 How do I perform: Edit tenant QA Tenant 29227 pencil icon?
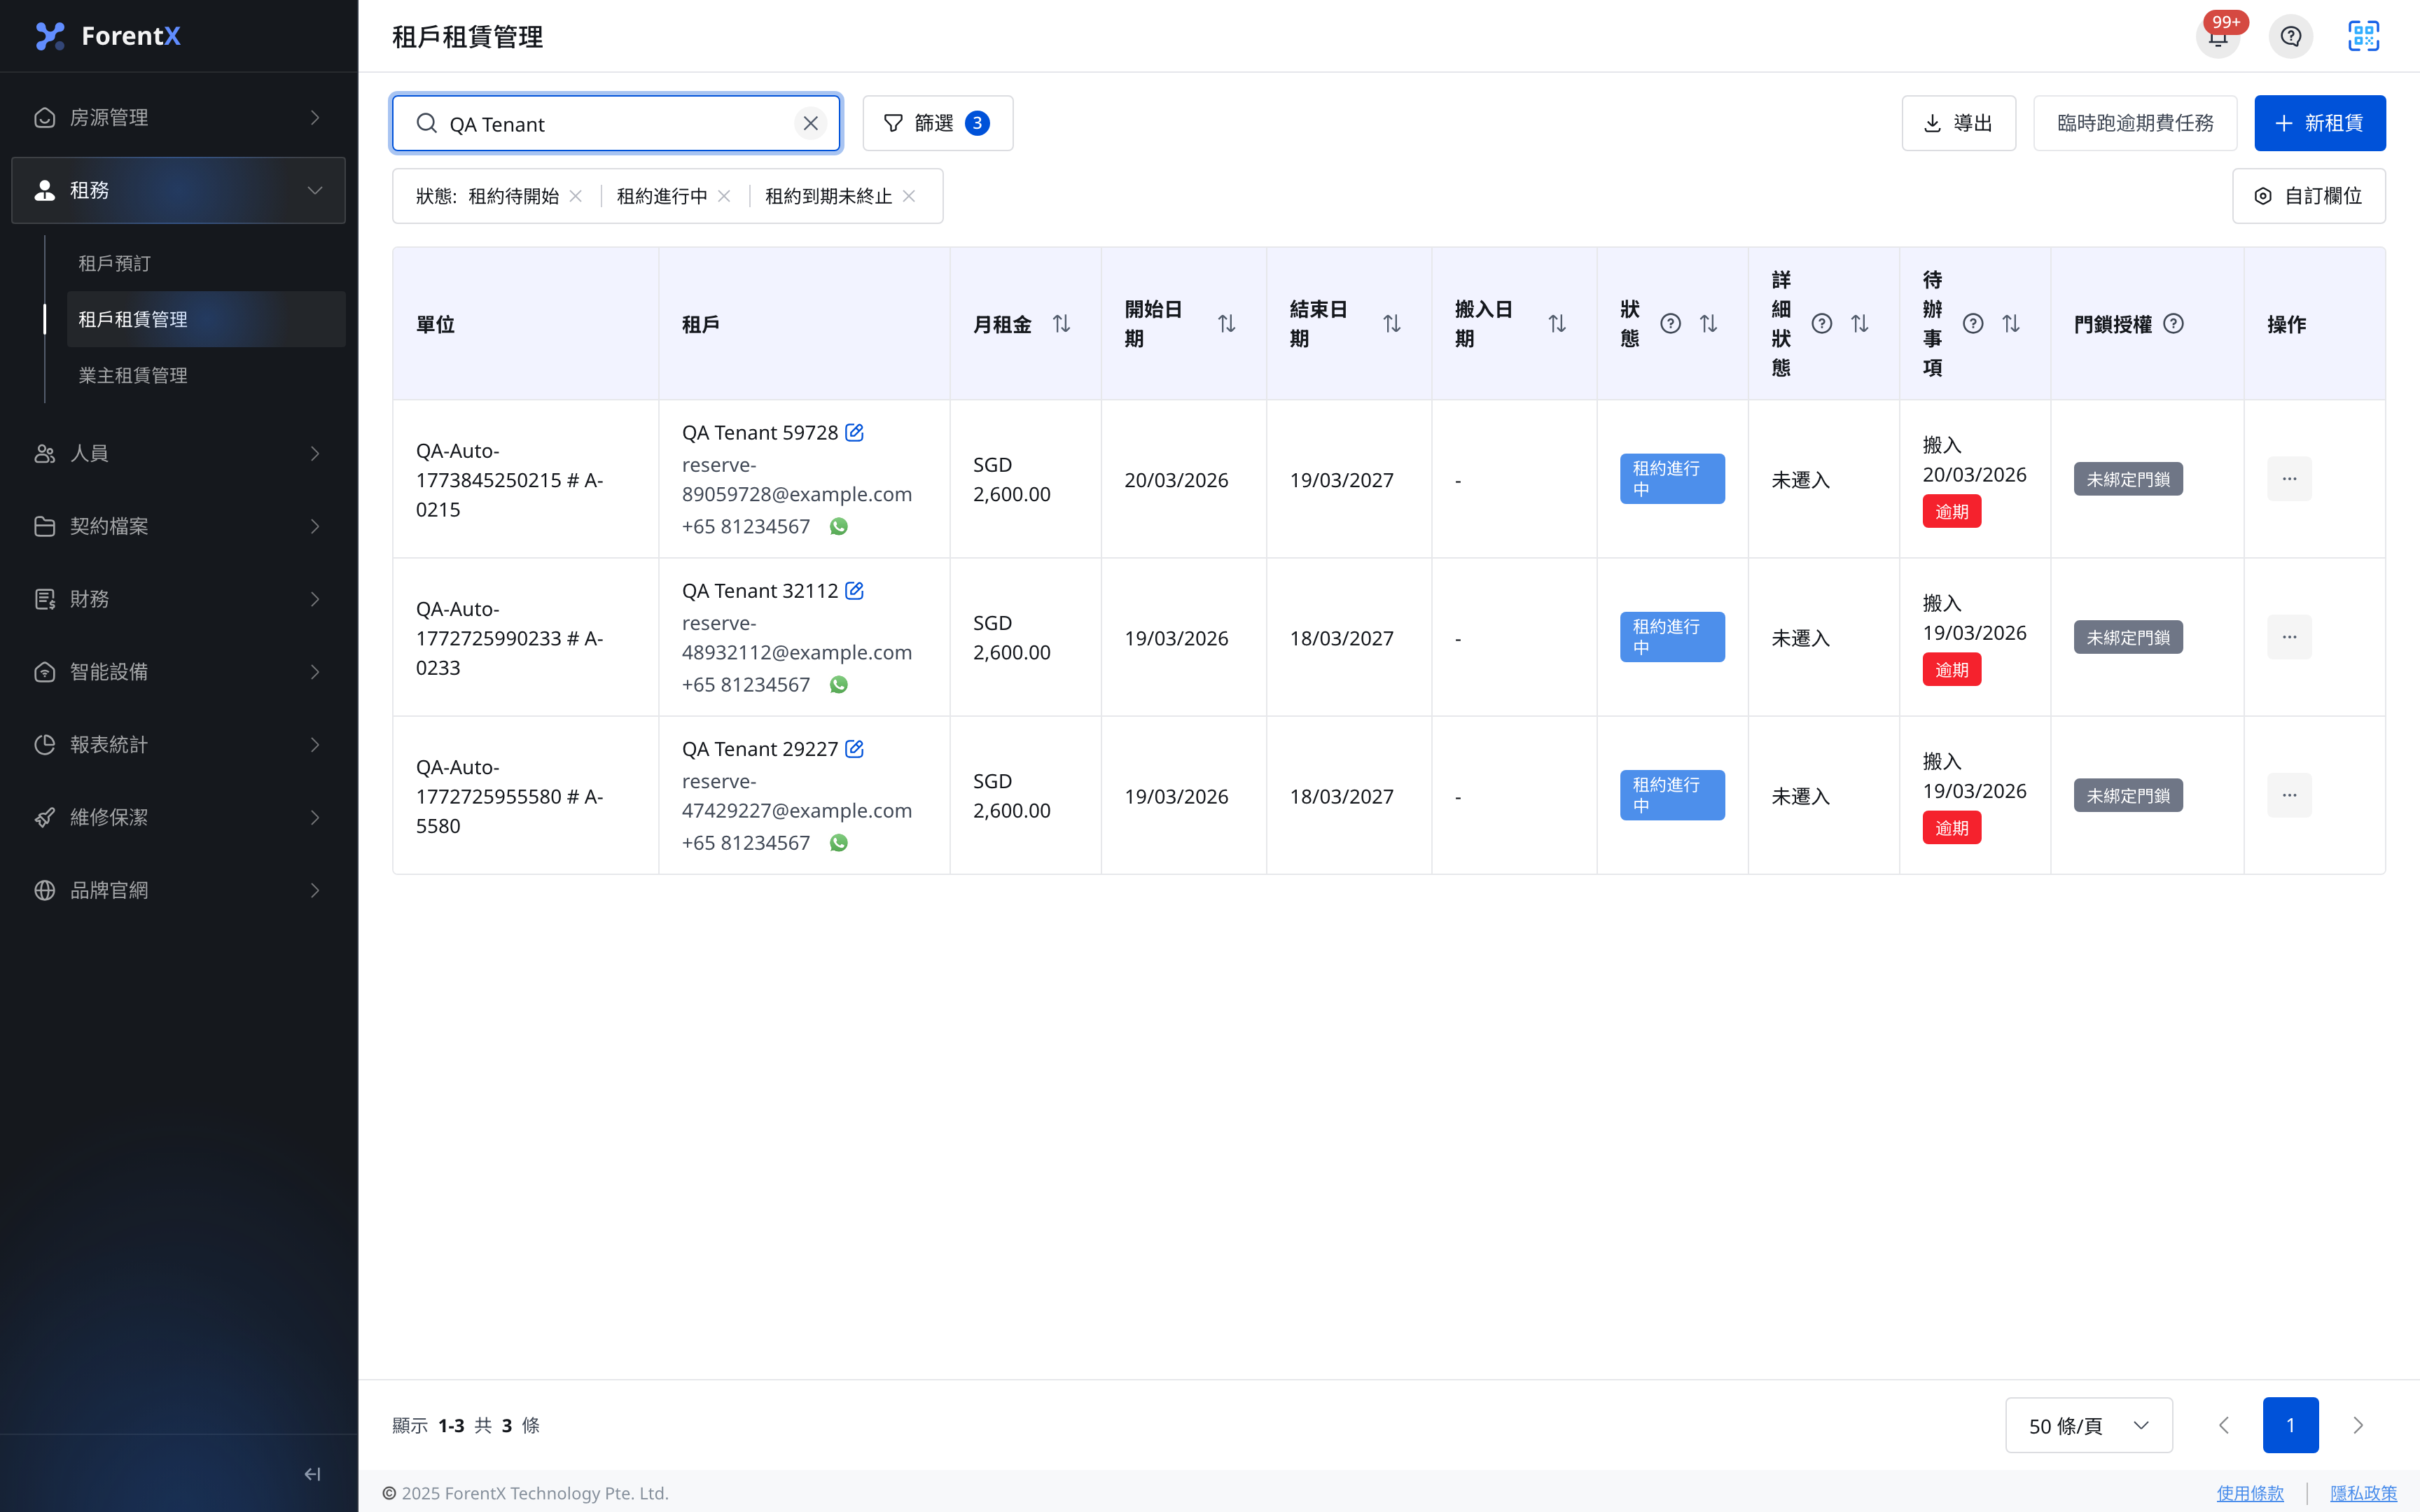pos(854,748)
